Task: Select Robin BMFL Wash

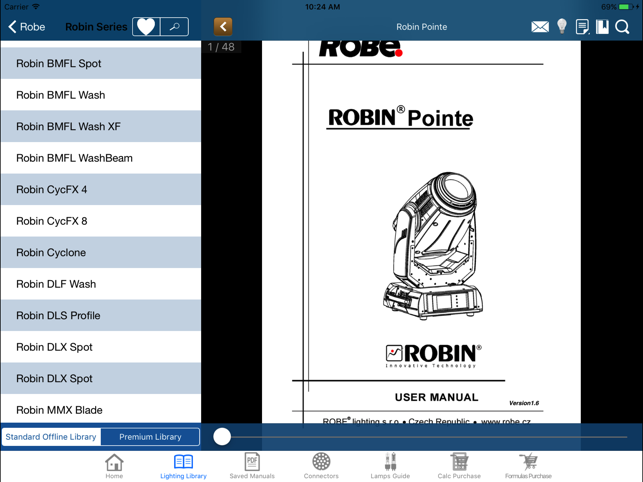Action: pyautogui.click(x=101, y=95)
